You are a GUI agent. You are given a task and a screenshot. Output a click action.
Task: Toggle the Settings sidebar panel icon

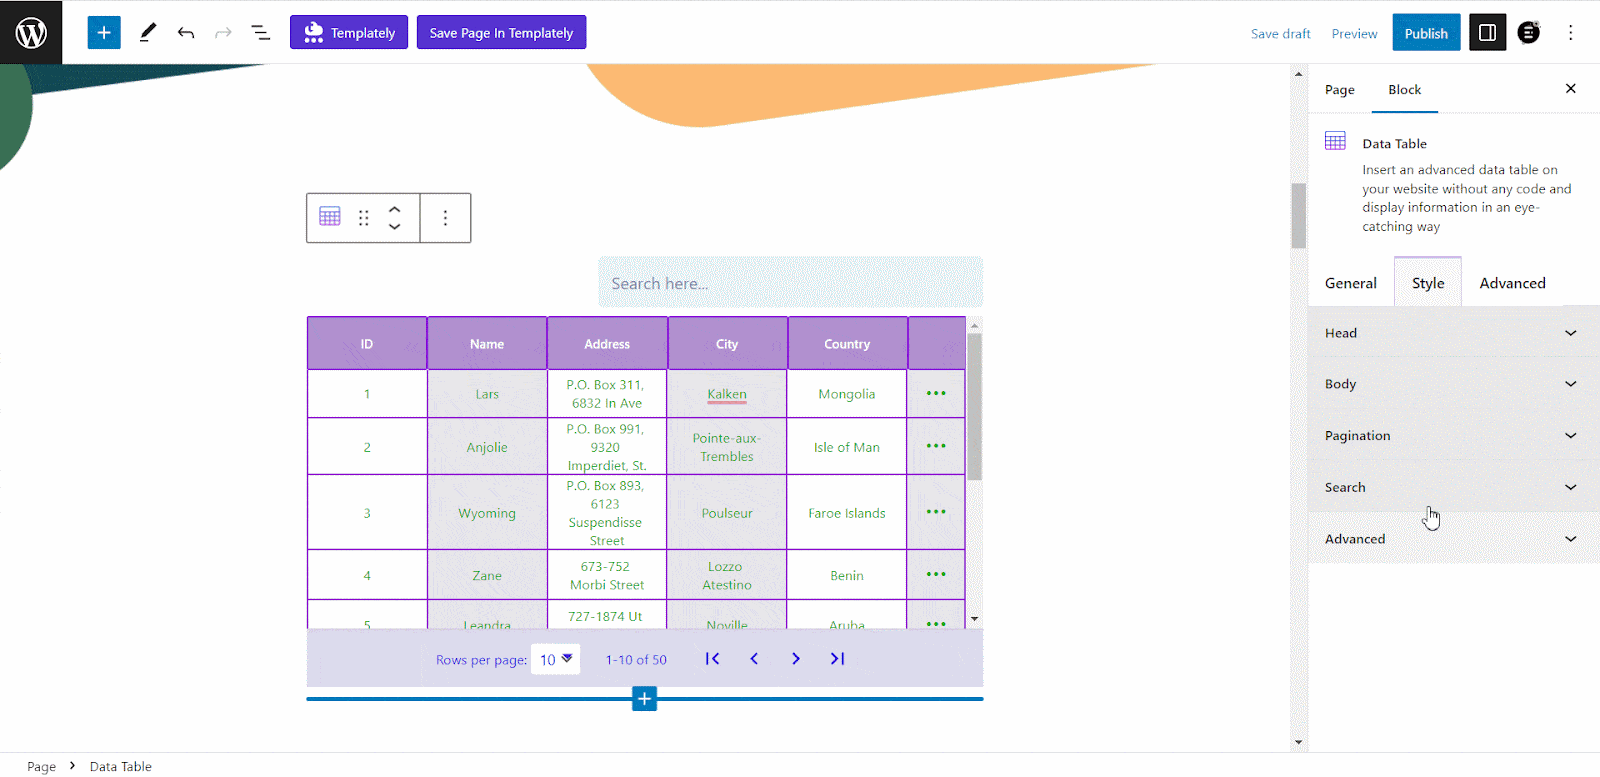pos(1487,32)
